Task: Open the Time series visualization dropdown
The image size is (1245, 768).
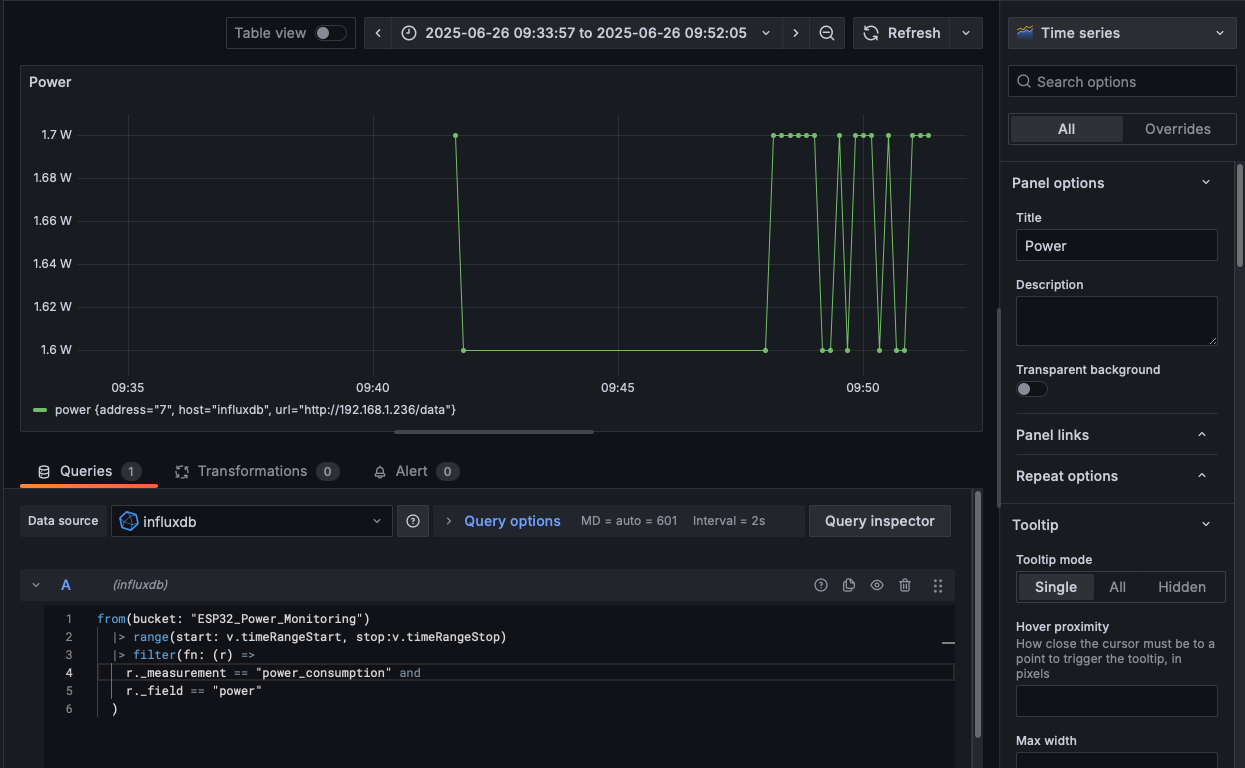Action: pos(1120,33)
